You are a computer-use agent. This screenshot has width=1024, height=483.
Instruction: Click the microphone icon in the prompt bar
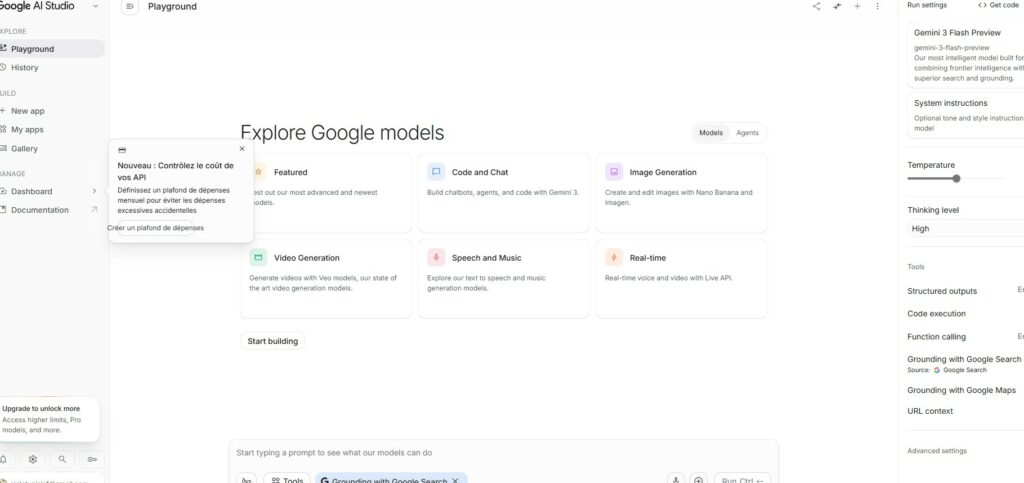tap(676, 480)
